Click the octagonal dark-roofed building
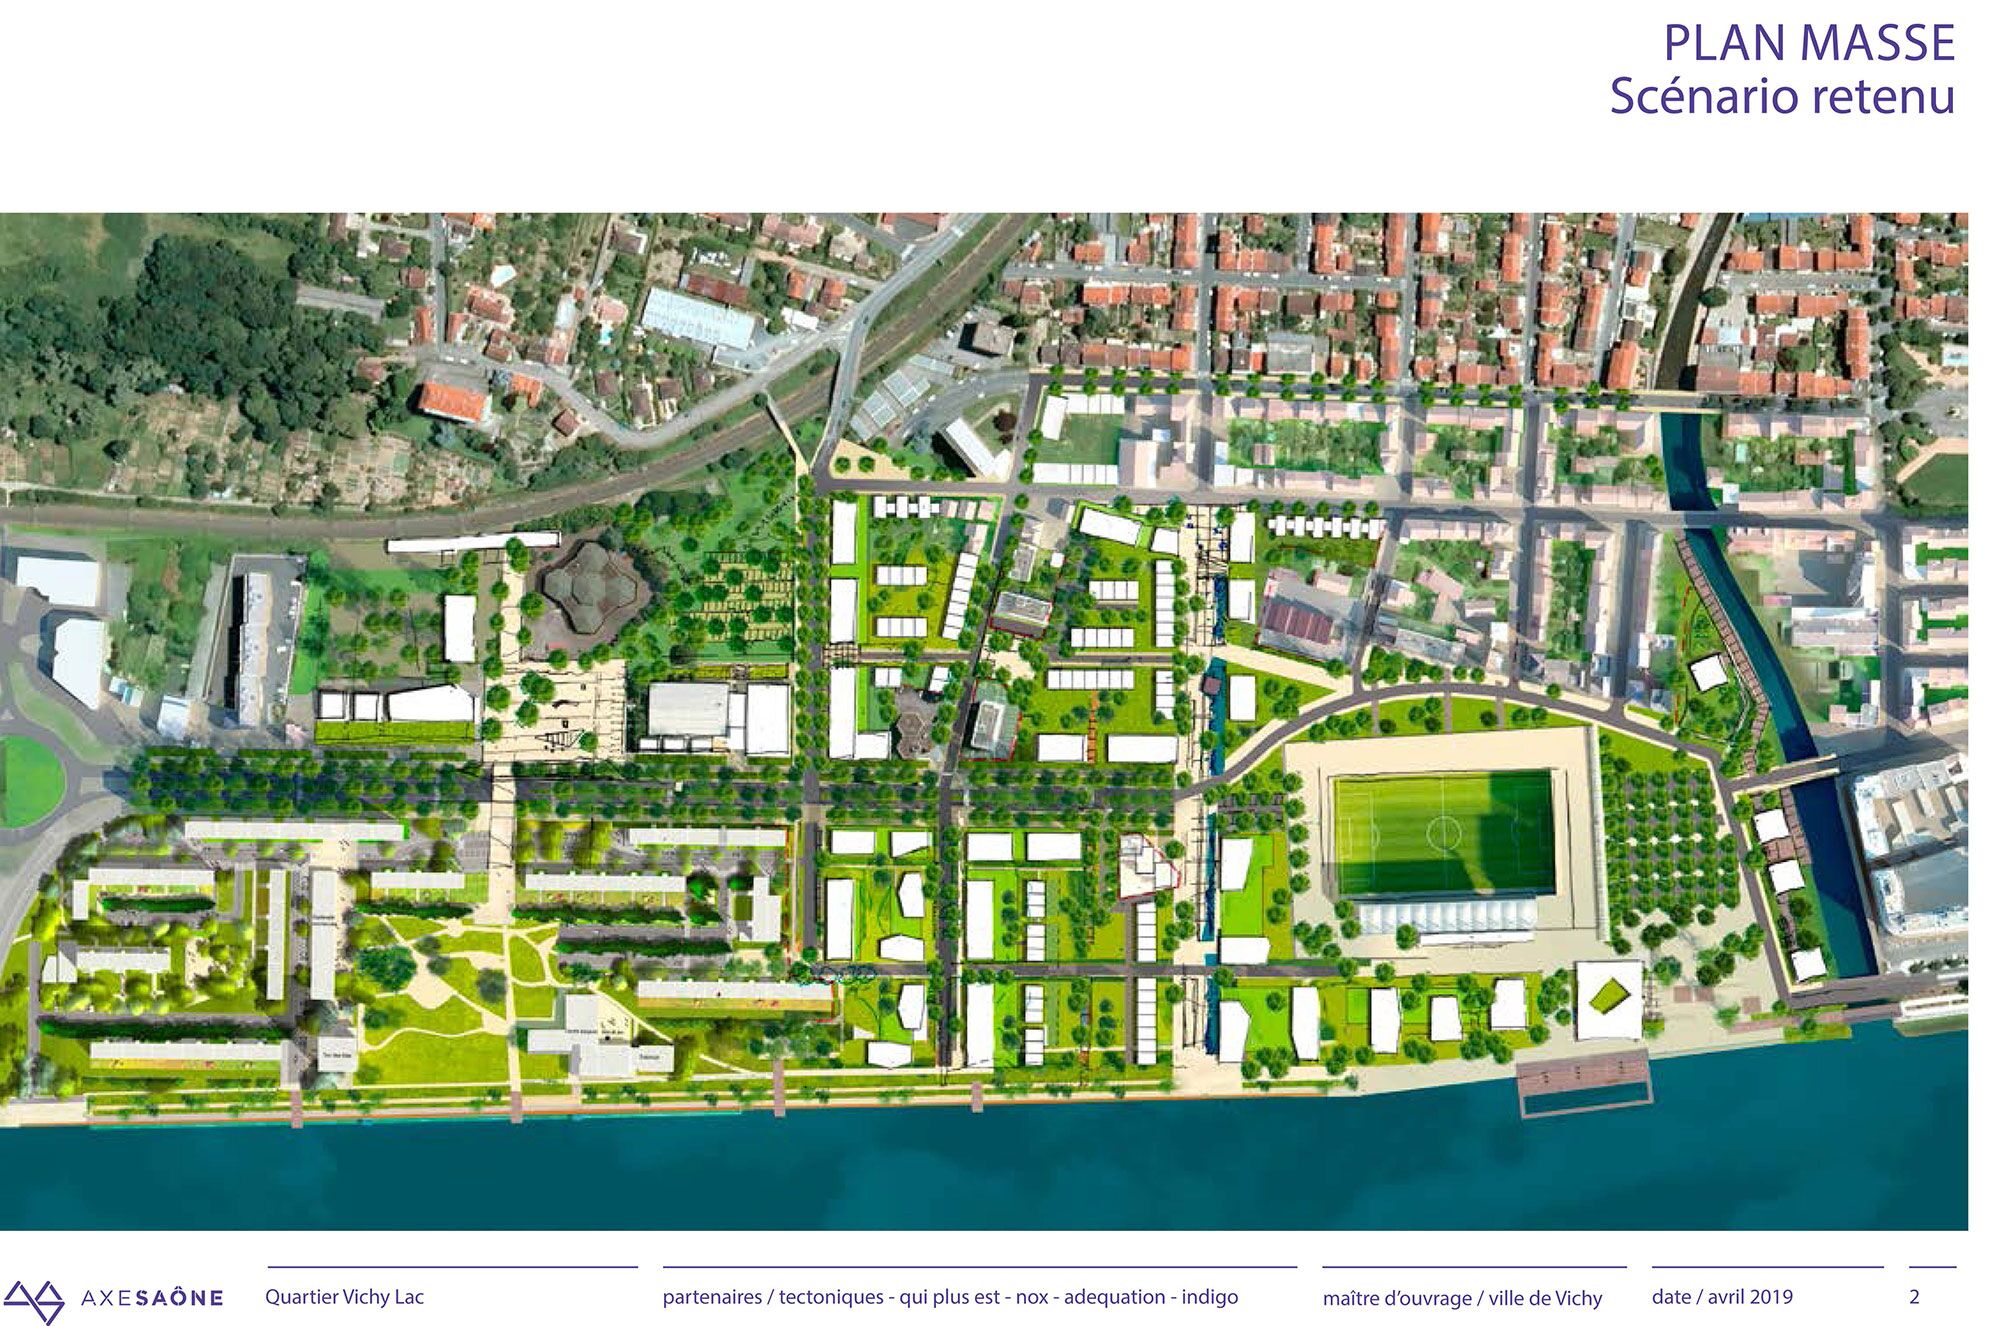 pos(588,588)
